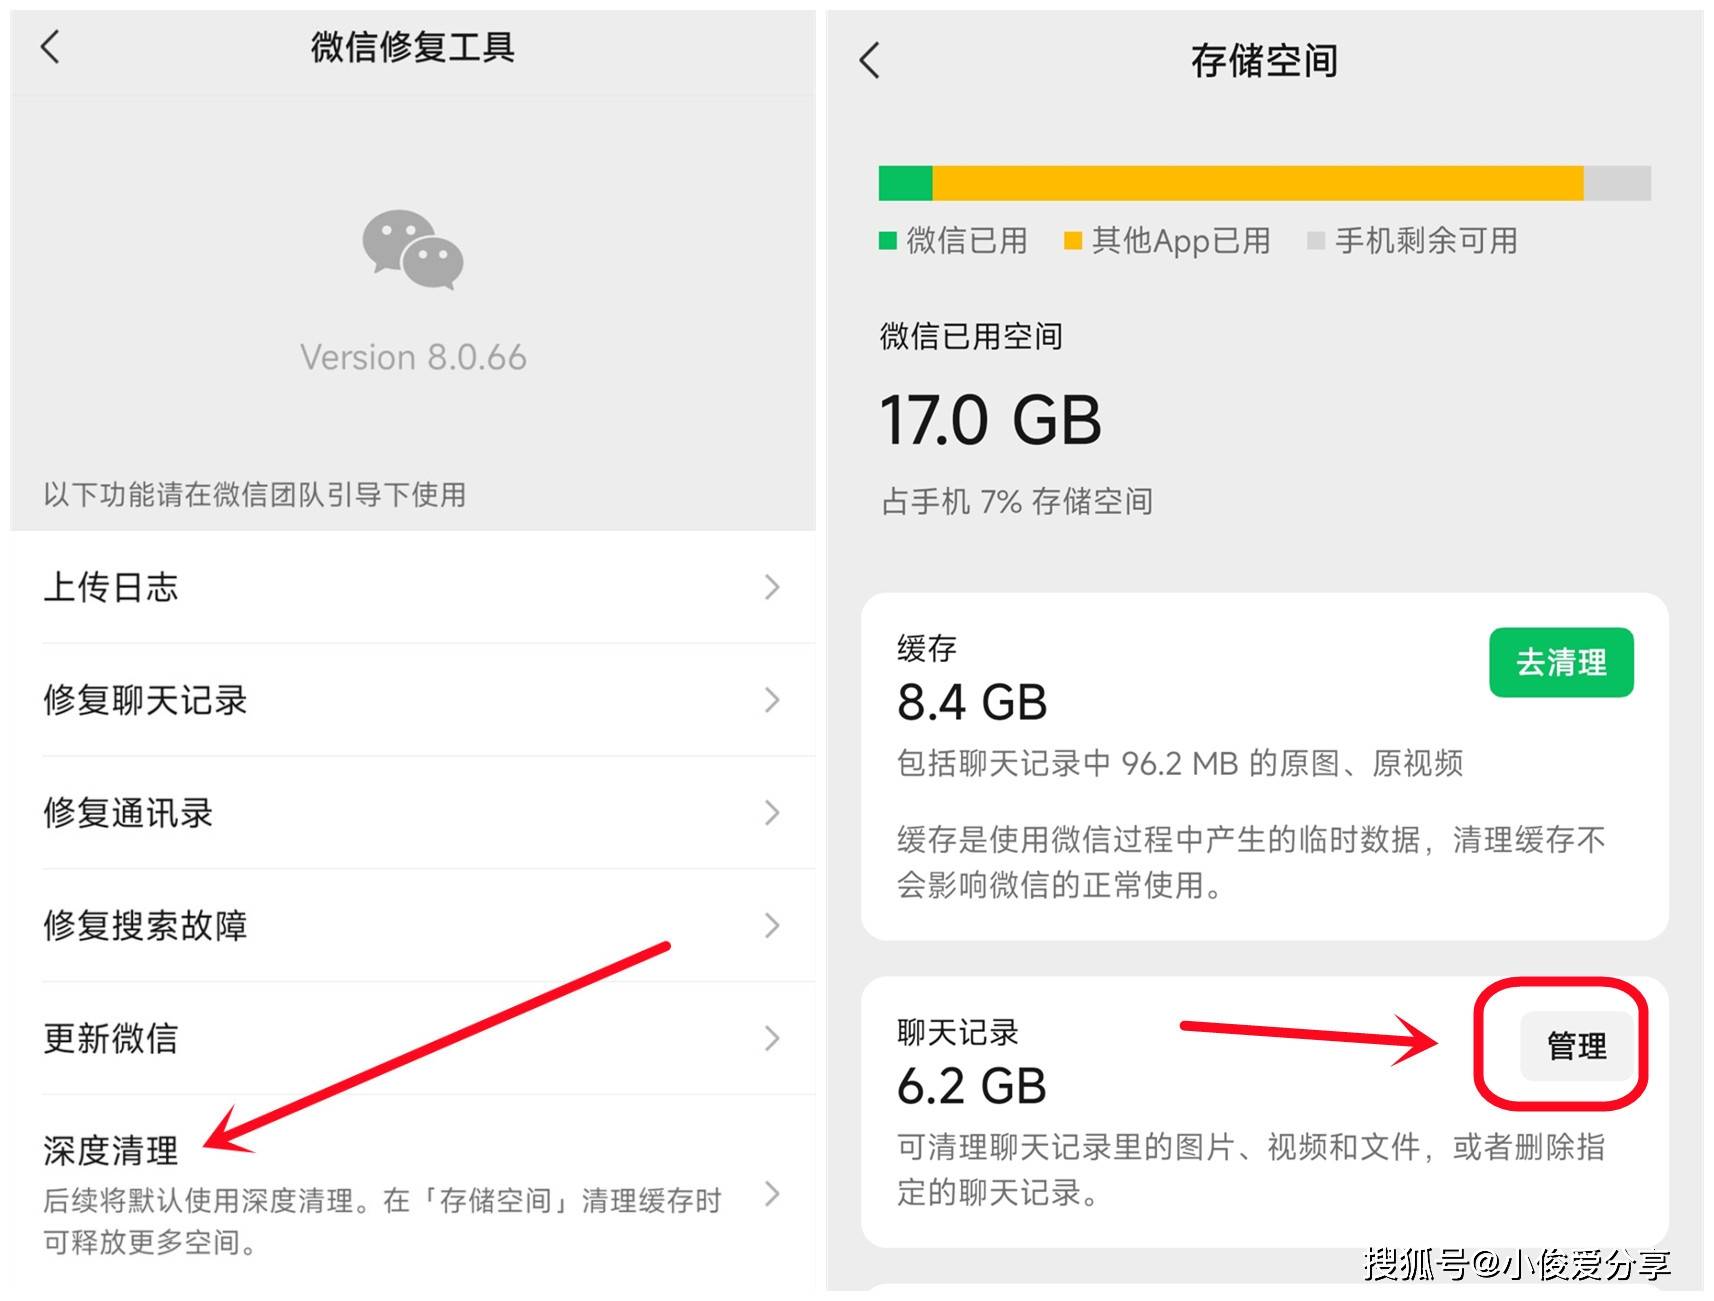Go back from the 微信修复工具 screen
1714x1301 pixels.
50,46
